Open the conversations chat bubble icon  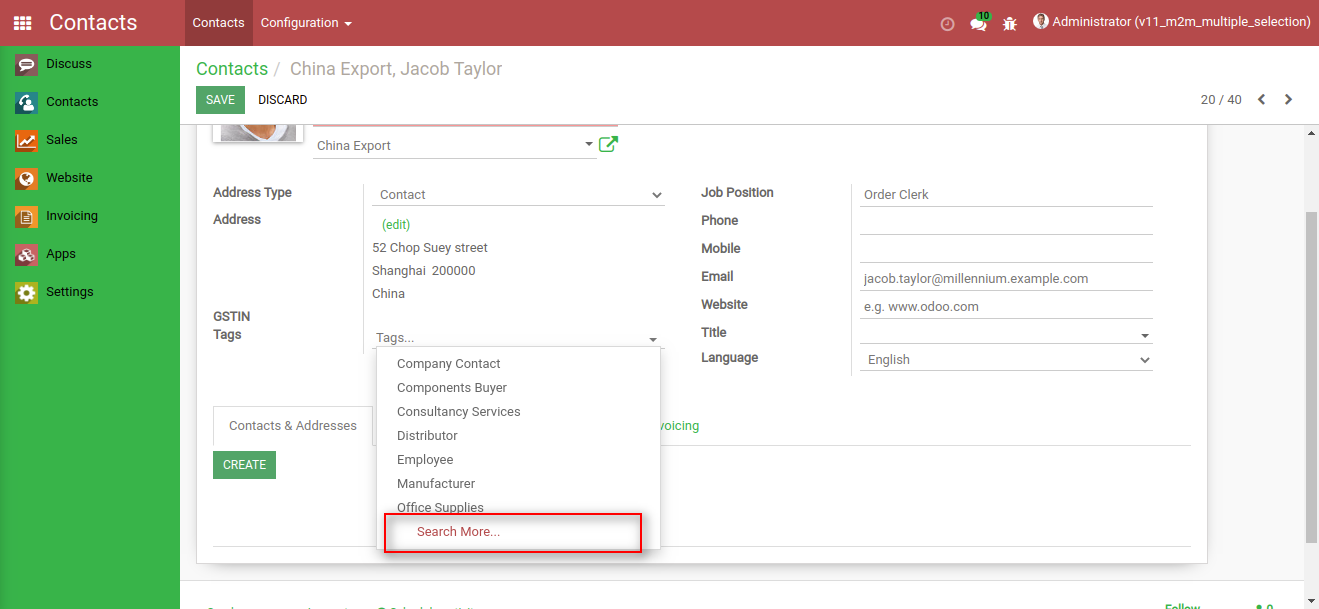click(978, 23)
